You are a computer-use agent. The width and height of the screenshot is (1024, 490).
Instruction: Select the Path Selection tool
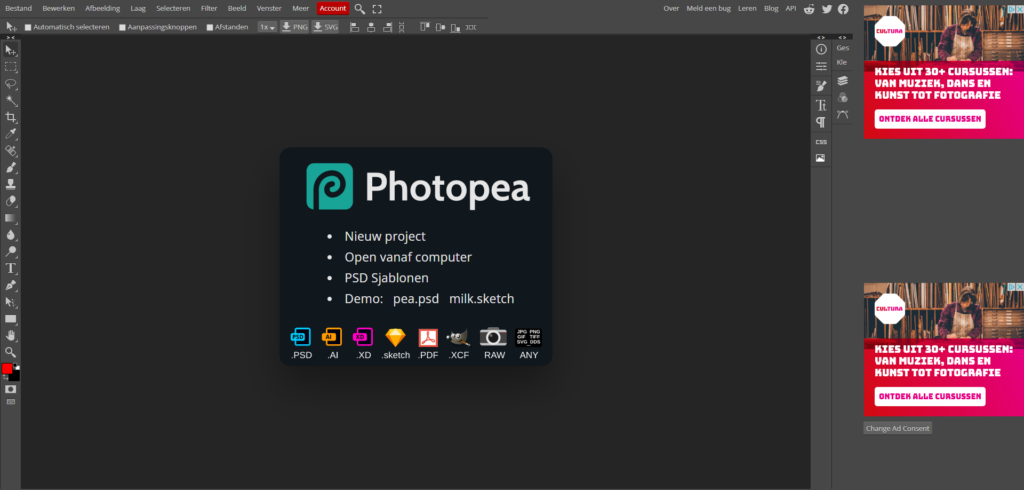click(x=10, y=302)
